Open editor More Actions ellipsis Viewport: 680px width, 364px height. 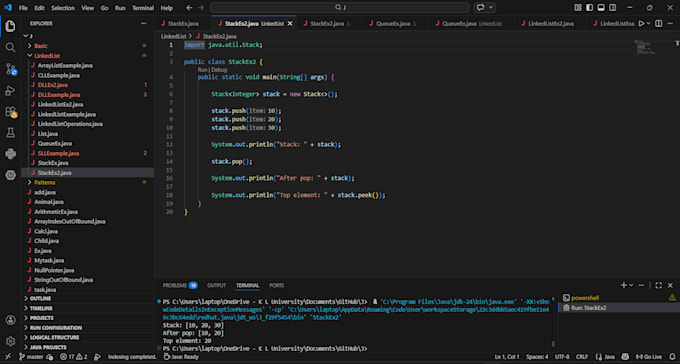671,23
